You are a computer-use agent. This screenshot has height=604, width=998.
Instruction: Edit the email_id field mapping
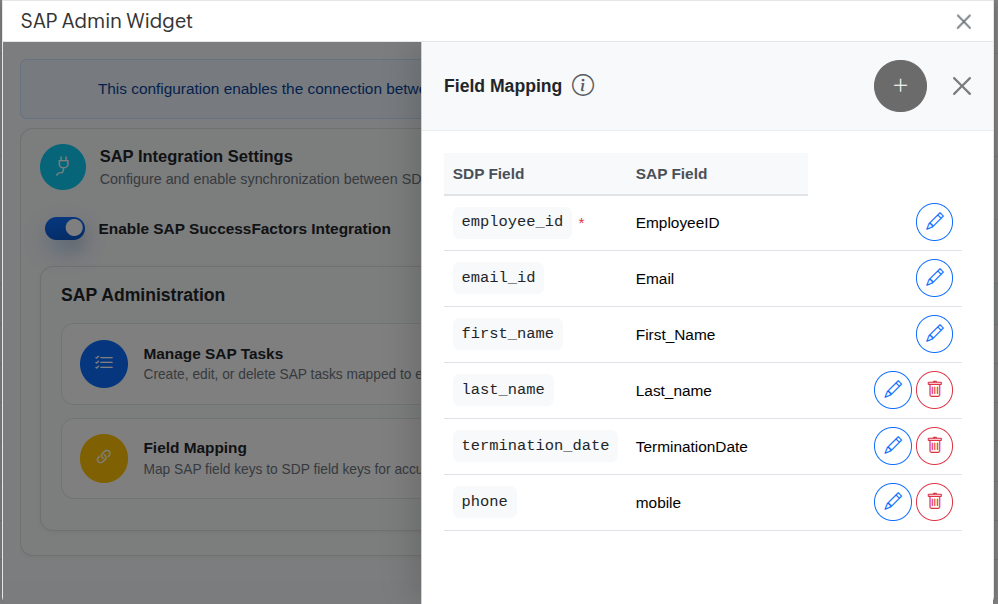pos(934,278)
